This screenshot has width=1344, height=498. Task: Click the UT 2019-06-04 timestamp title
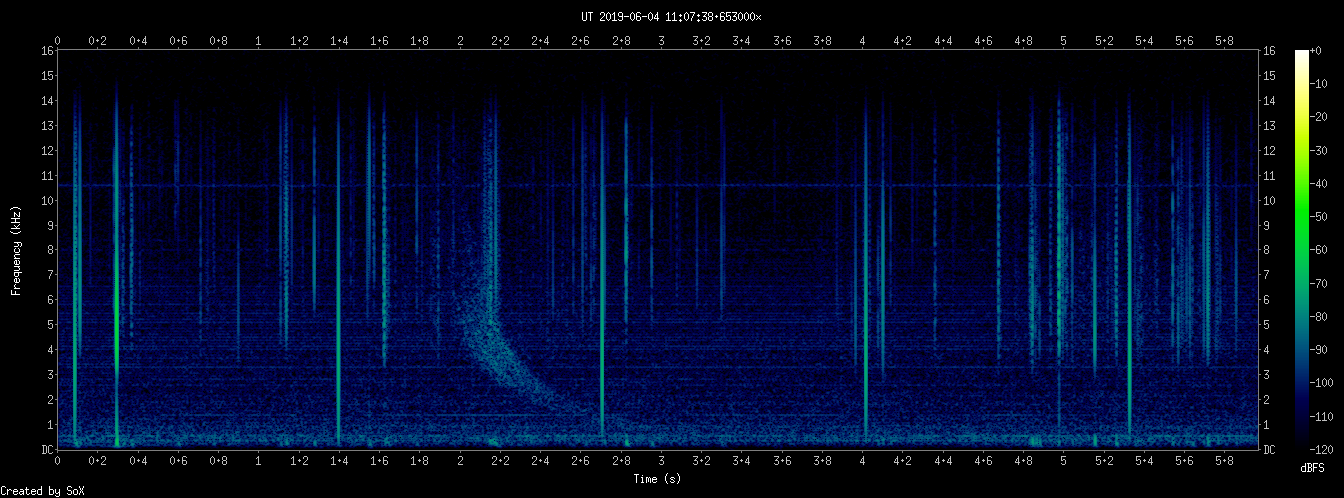[671, 16]
